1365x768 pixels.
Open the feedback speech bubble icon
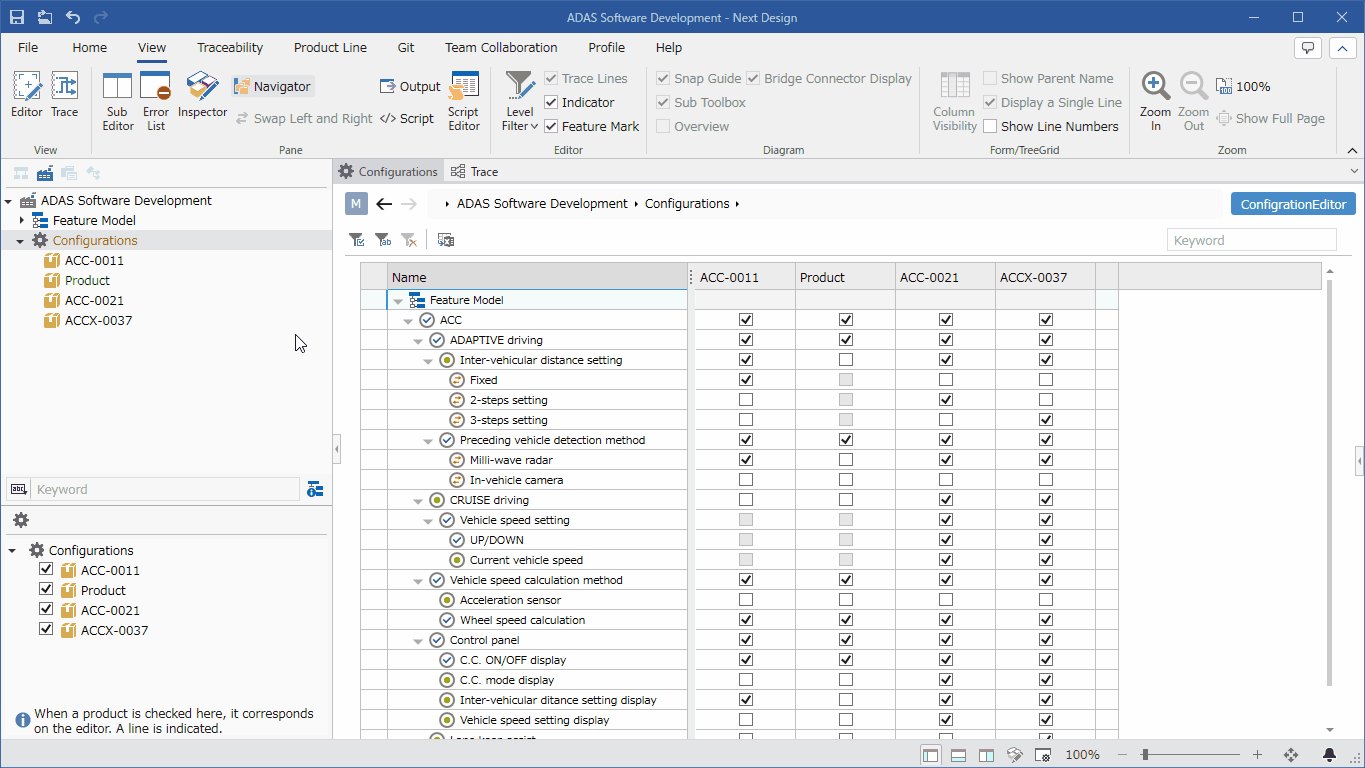click(1307, 48)
